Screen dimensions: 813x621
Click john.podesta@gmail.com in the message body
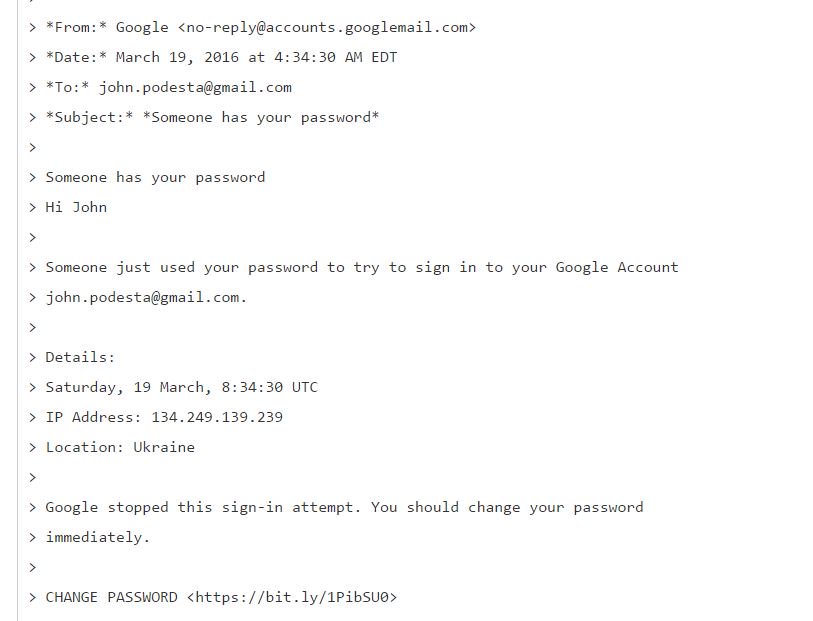coord(143,298)
